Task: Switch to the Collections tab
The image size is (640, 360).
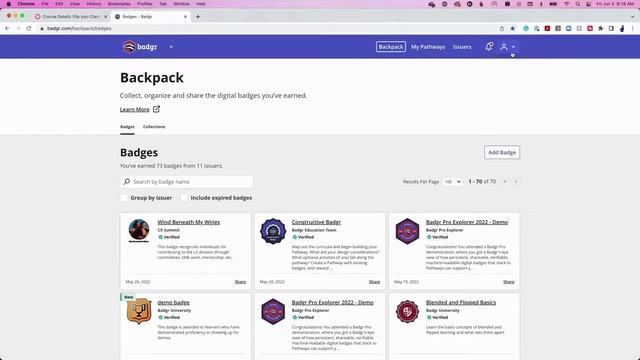Action: (154, 127)
